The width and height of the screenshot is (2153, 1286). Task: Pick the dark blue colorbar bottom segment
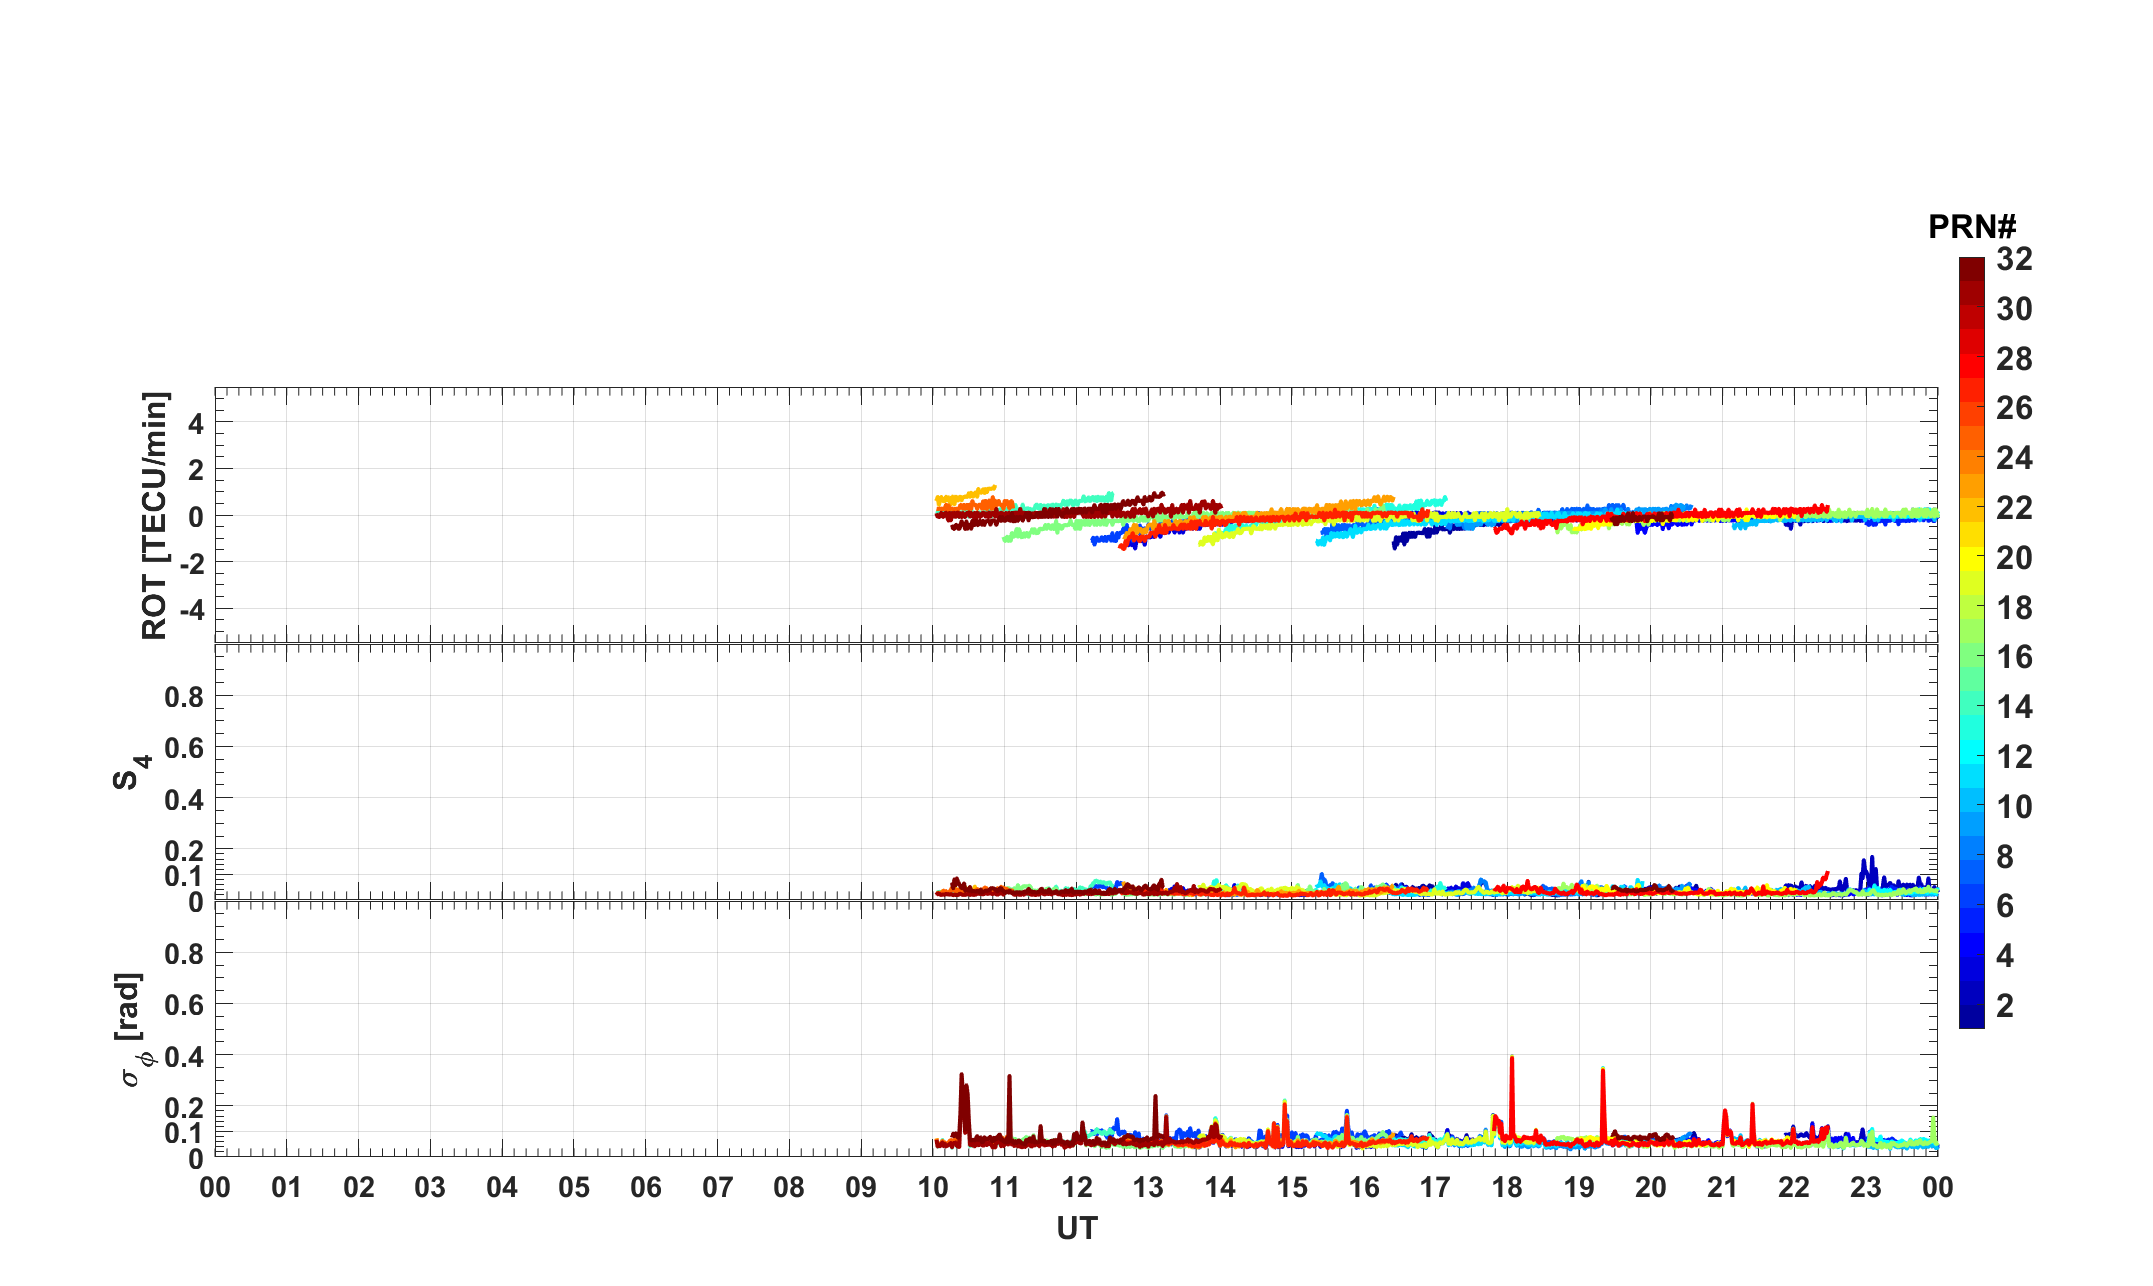tap(1971, 1015)
